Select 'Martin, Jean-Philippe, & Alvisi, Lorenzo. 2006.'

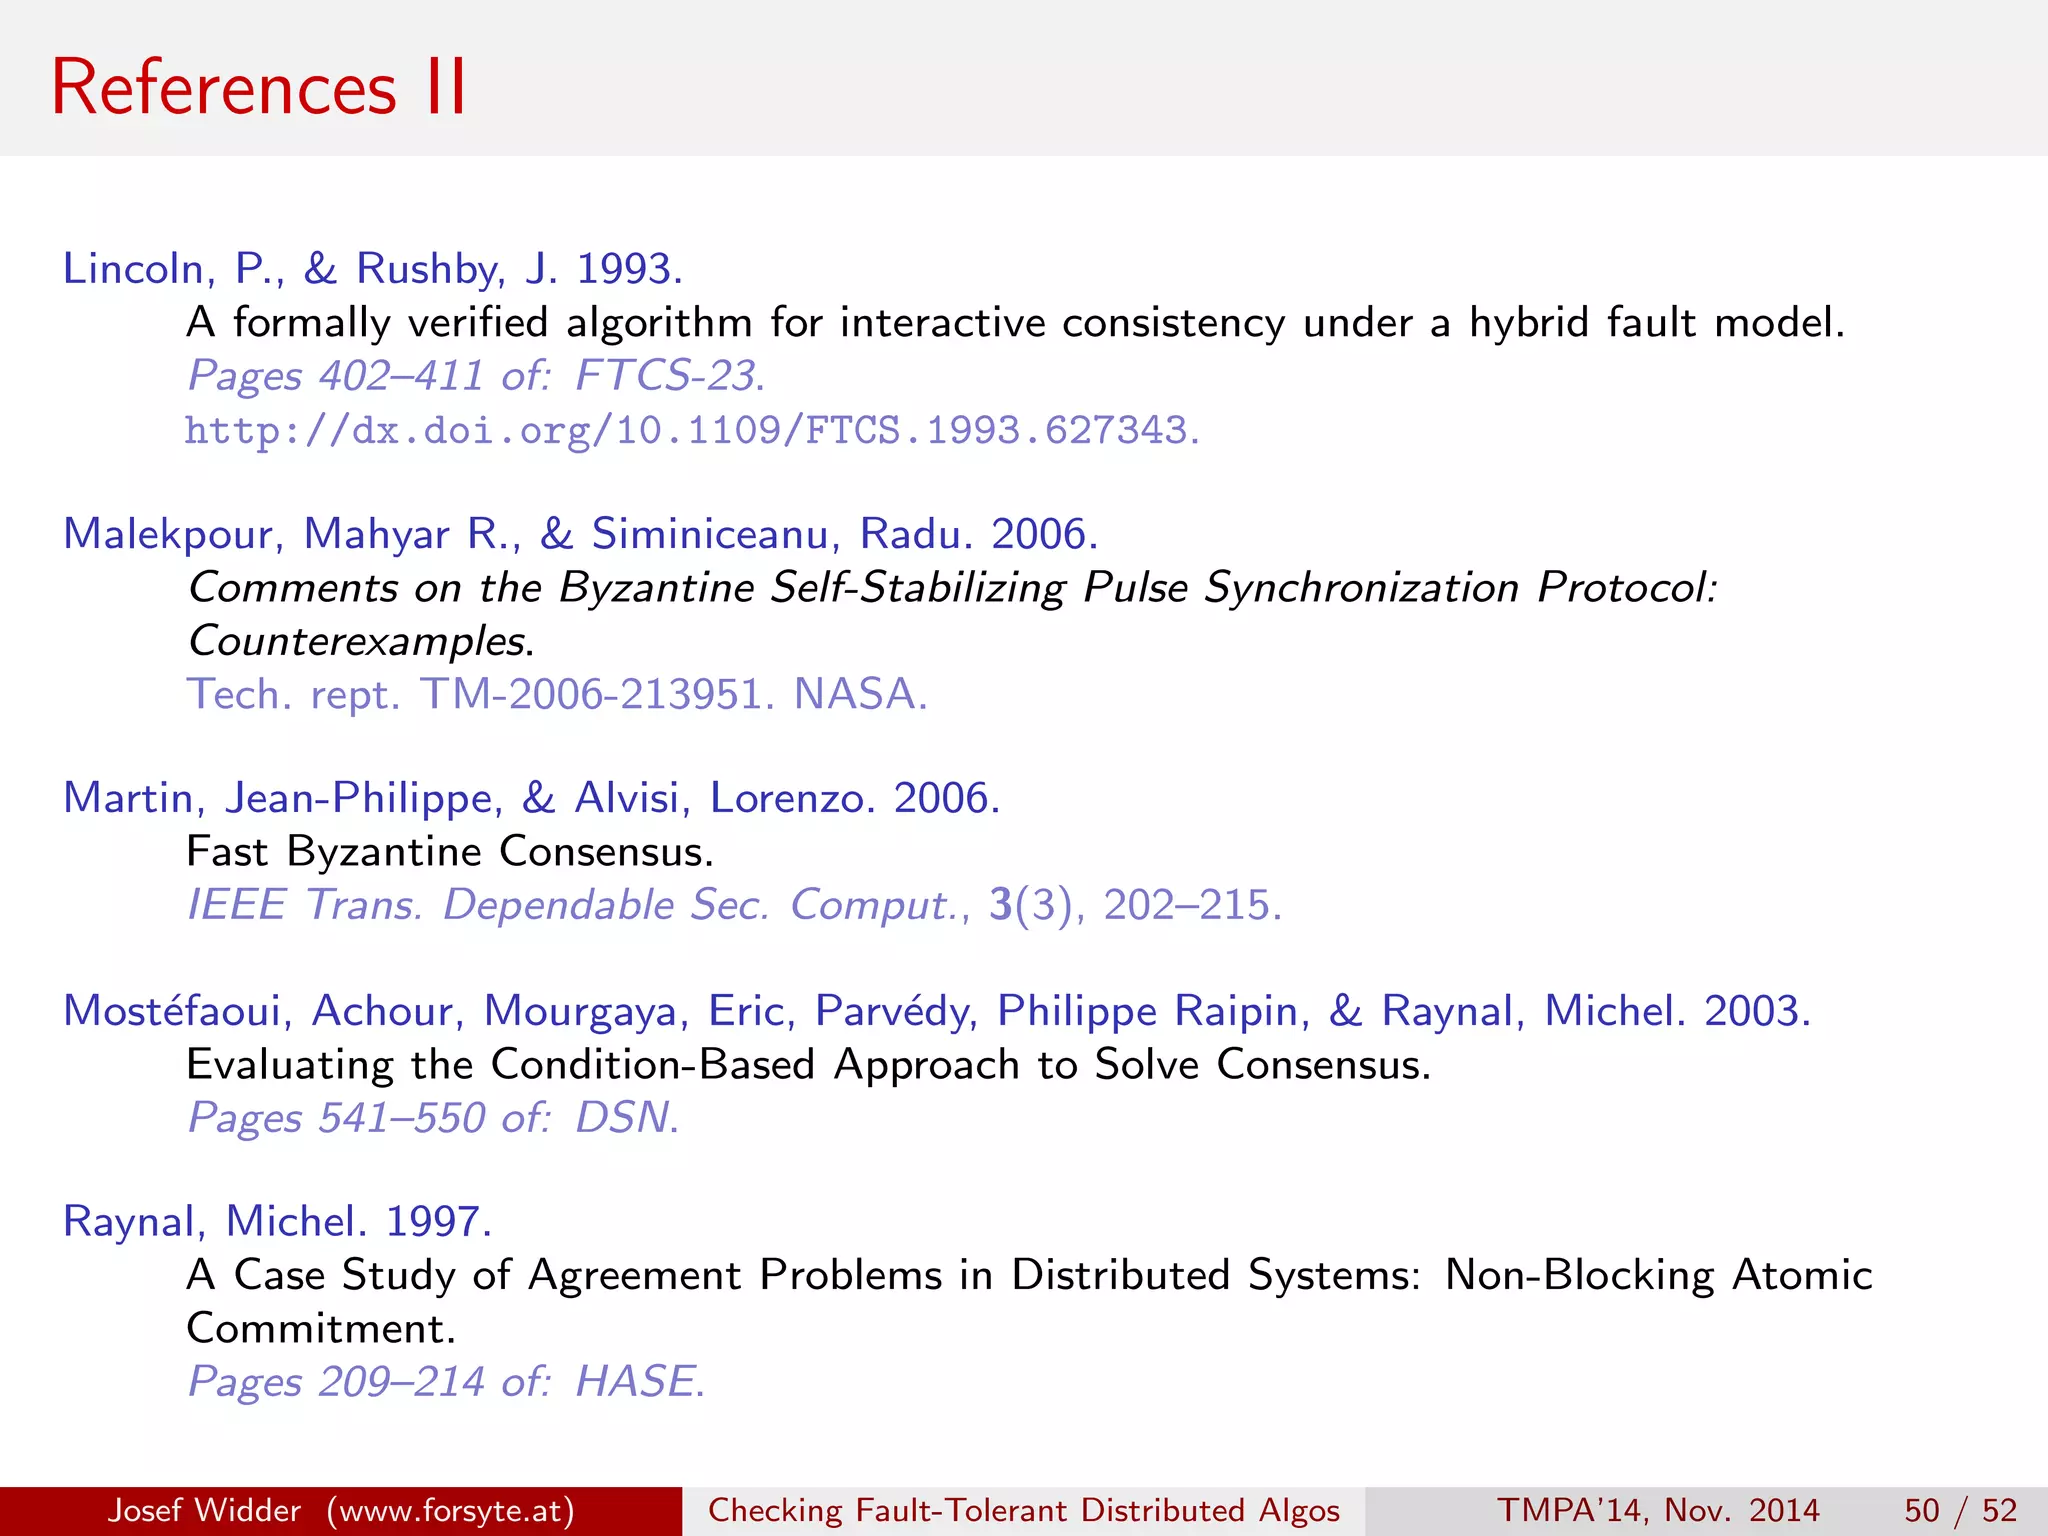[532, 798]
